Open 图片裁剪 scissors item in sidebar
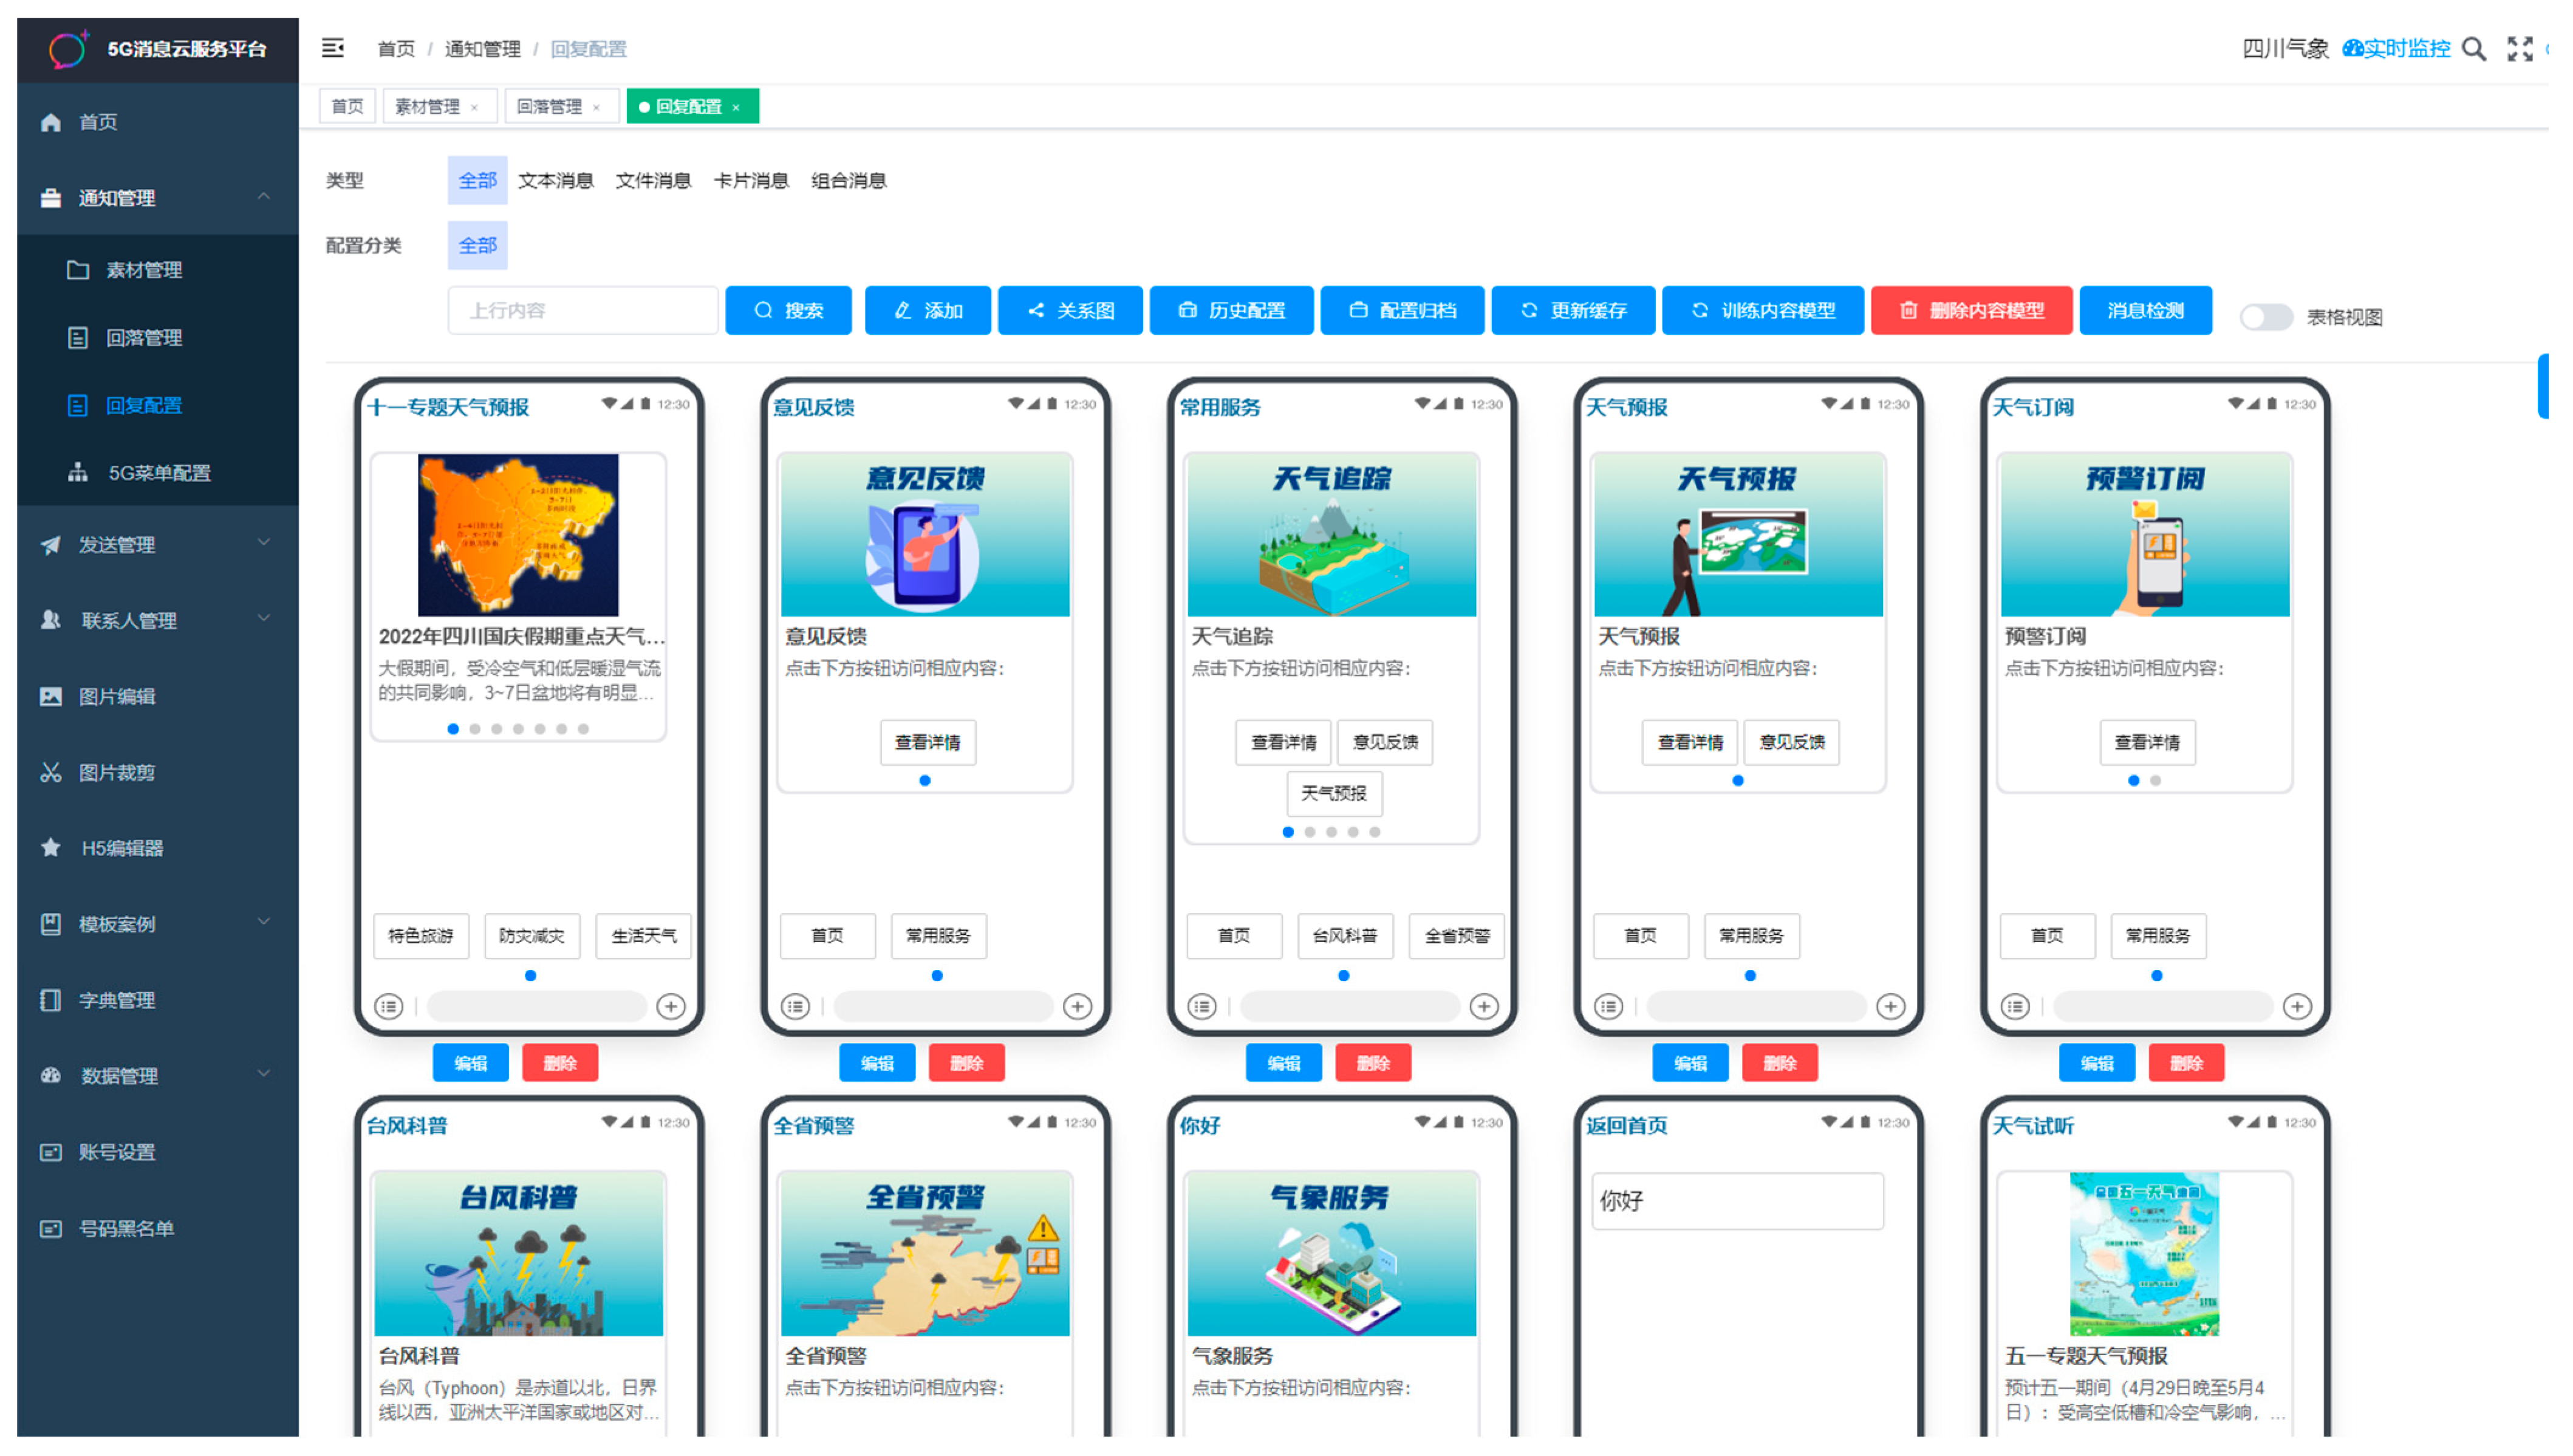This screenshot has height=1456, width=2573. (x=116, y=772)
